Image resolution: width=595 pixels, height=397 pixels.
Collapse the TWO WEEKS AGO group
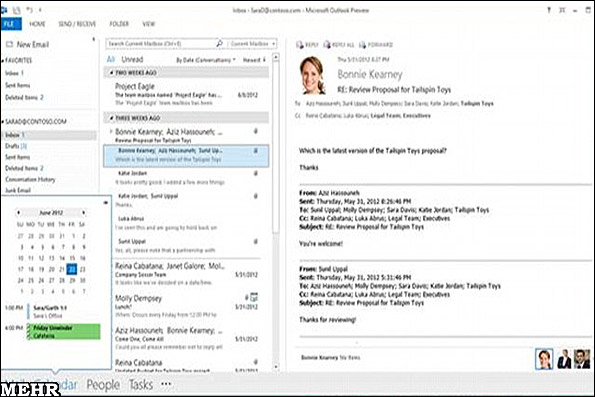111,72
